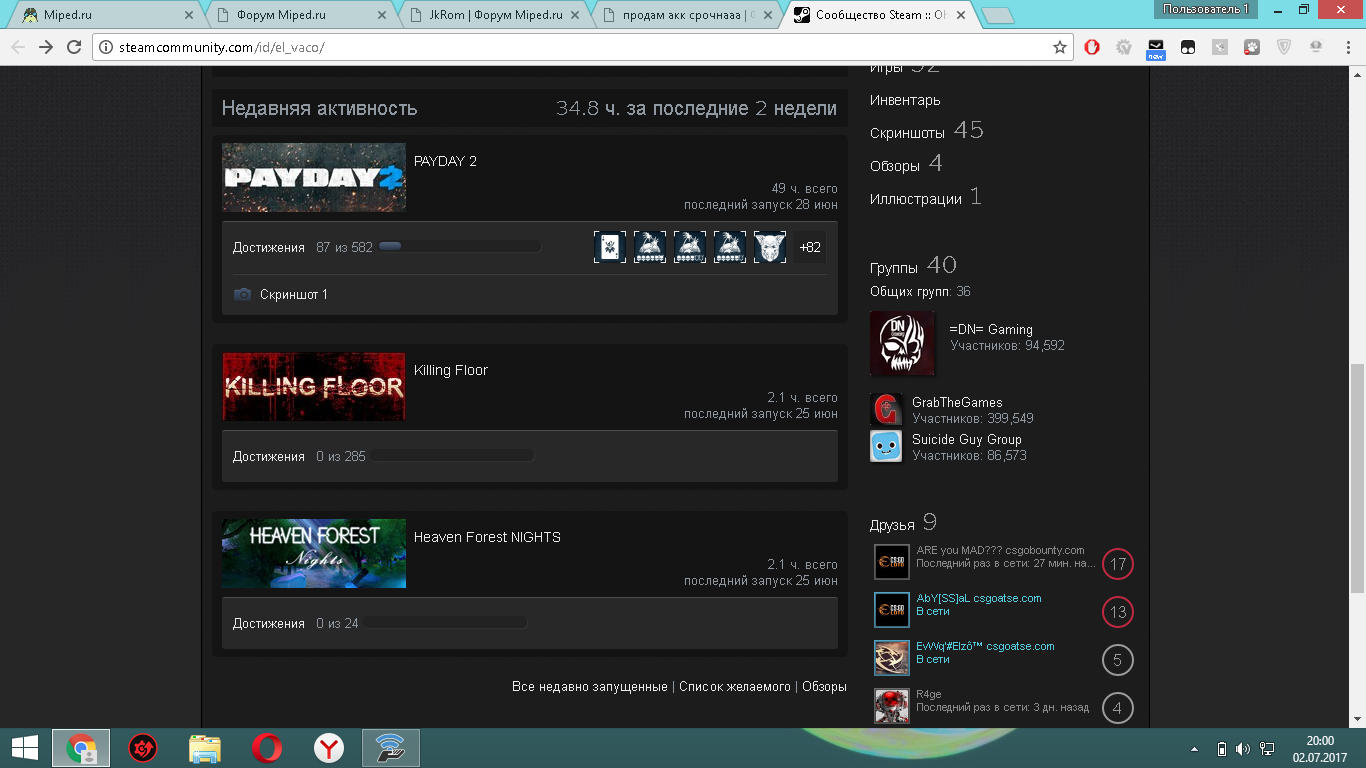Open the Скриншоты 45 sidebar link

pos(927,131)
